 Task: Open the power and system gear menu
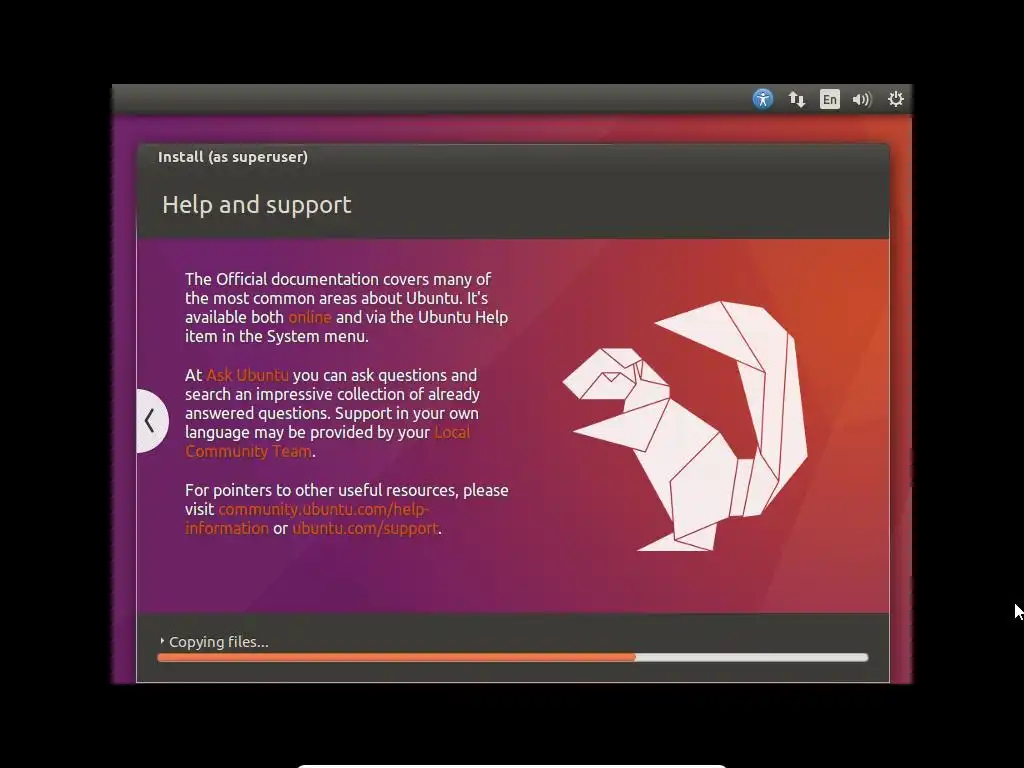click(x=895, y=99)
